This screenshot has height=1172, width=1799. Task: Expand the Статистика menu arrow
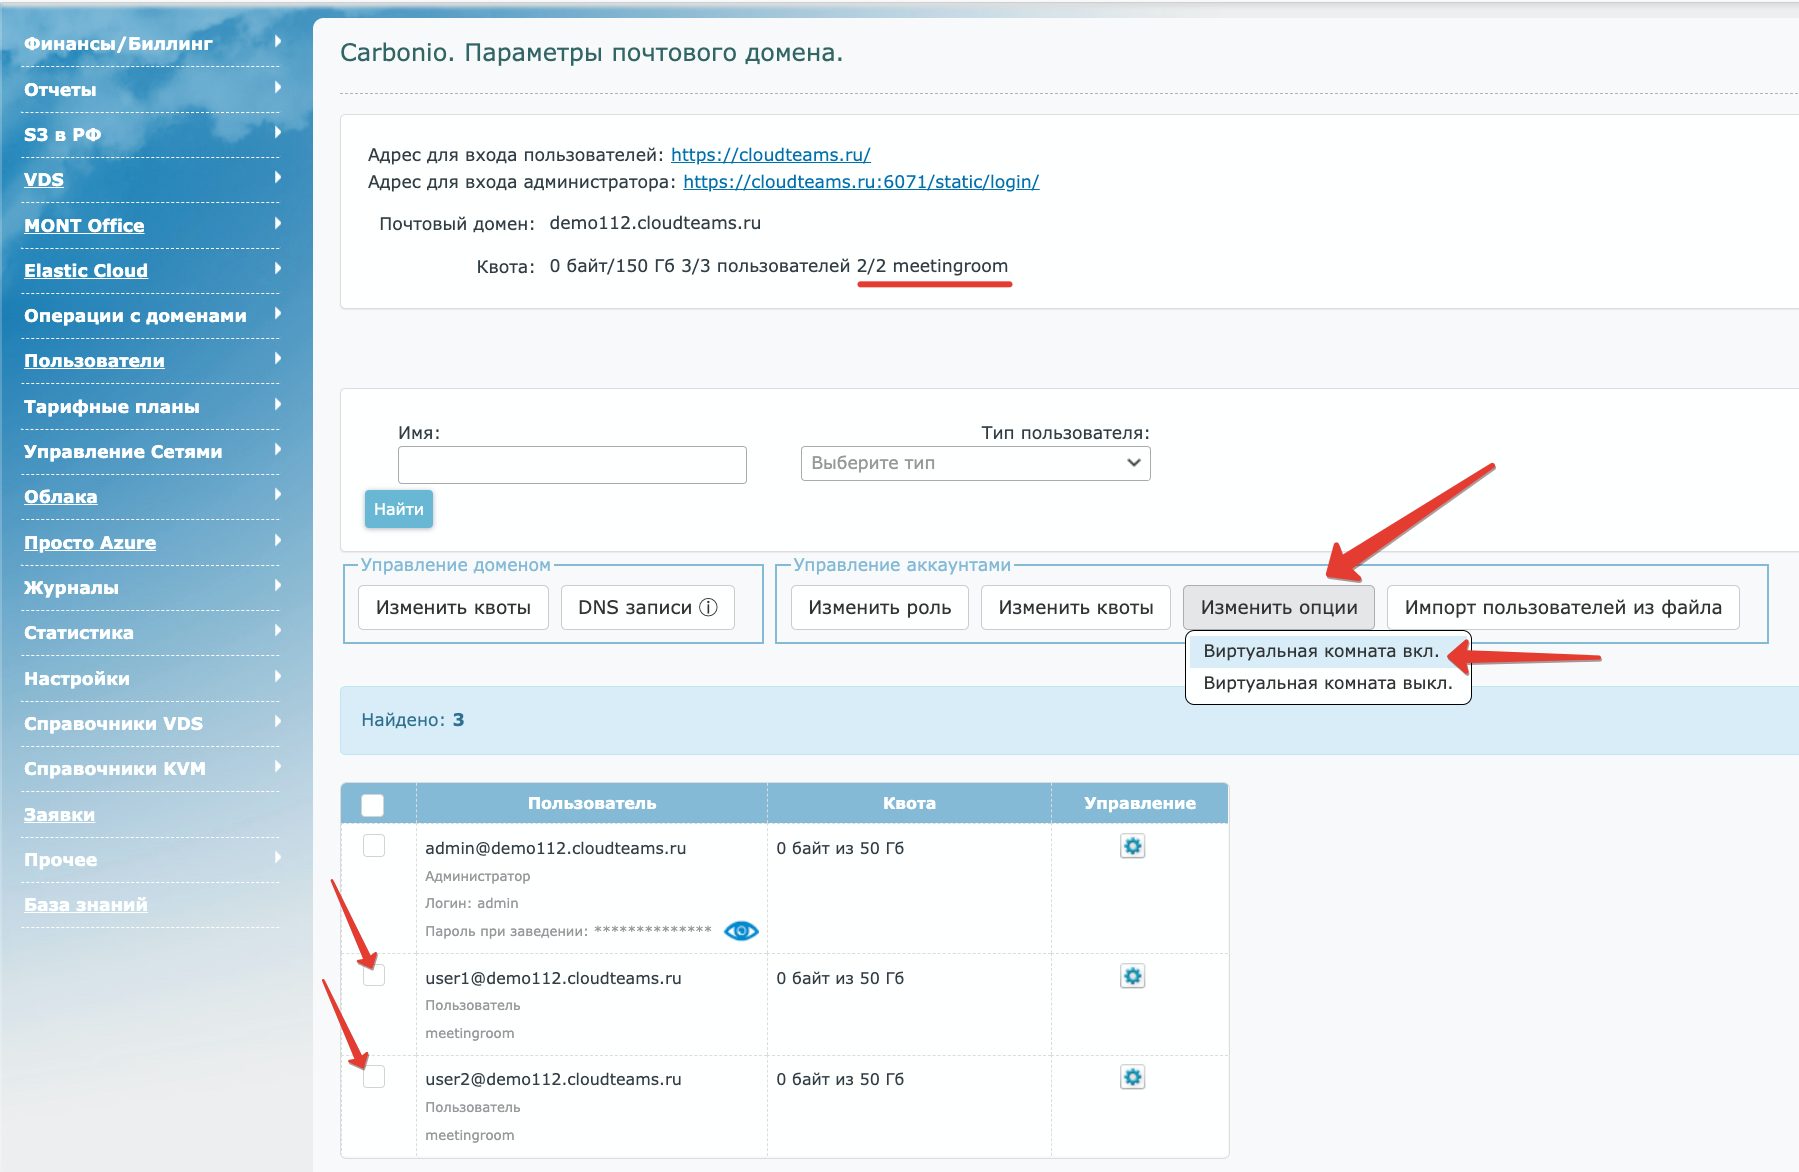(277, 631)
